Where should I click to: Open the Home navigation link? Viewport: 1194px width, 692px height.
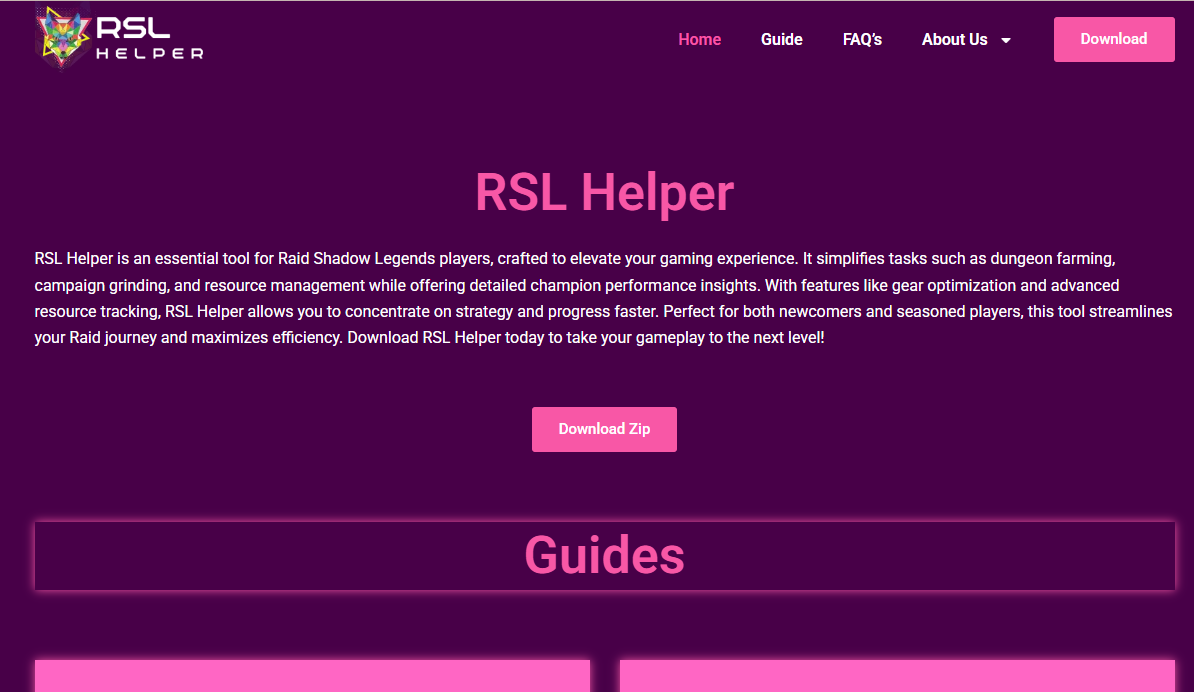(x=699, y=39)
